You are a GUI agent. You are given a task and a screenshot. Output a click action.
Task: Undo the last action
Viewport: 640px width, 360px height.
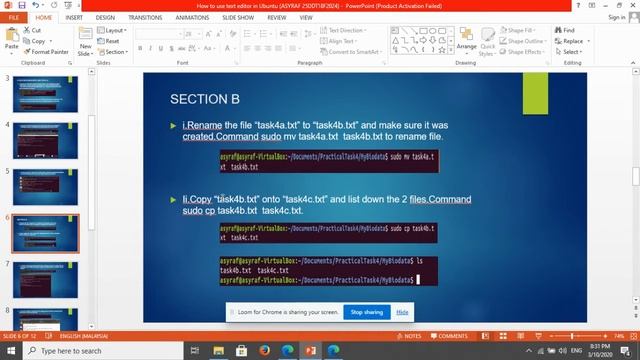point(36,5)
